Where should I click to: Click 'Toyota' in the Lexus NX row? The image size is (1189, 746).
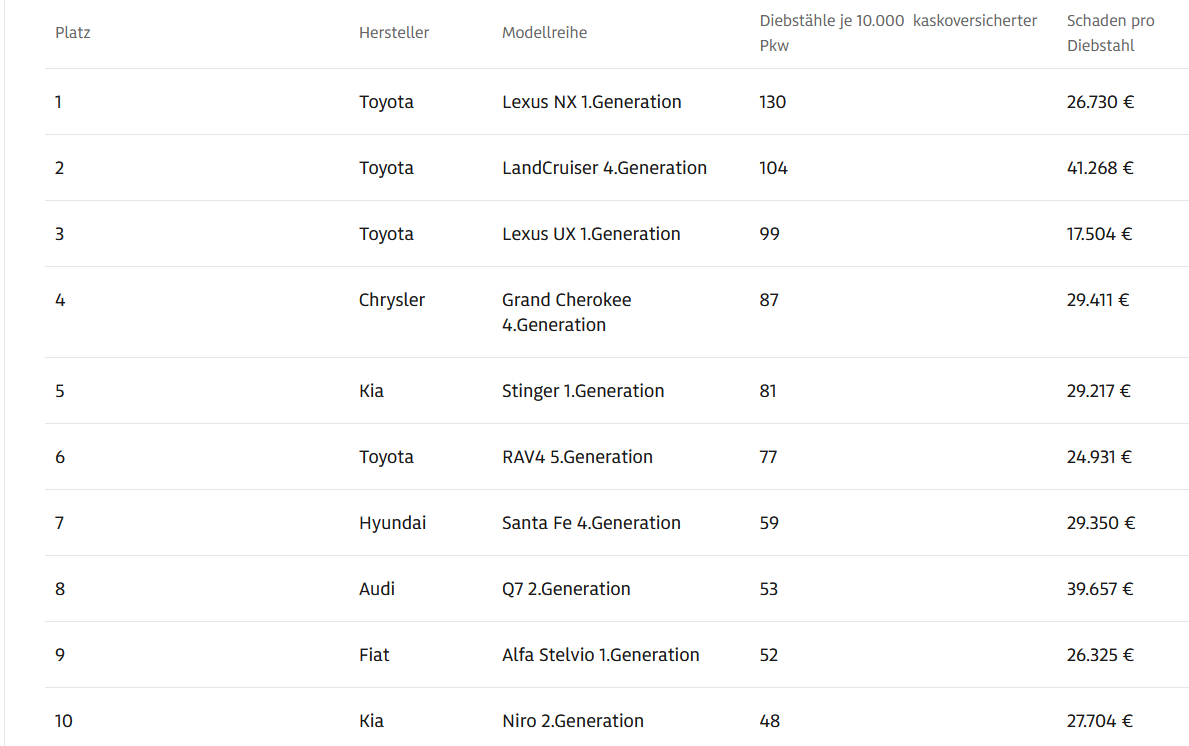(x=386, y=102)
